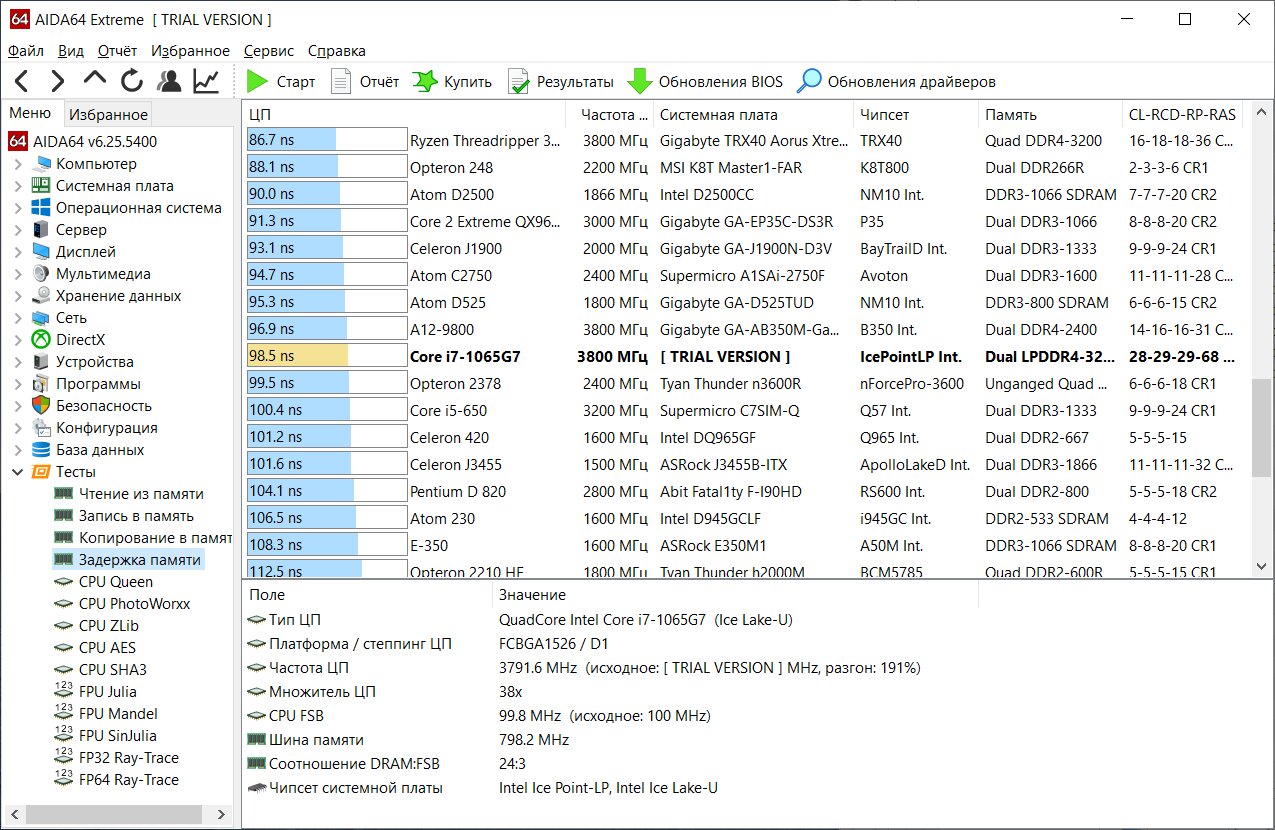This screenshot has height=830, width=1275.
Task: Select the DirectX Xbox icon in tree
Action: (41, 340)
